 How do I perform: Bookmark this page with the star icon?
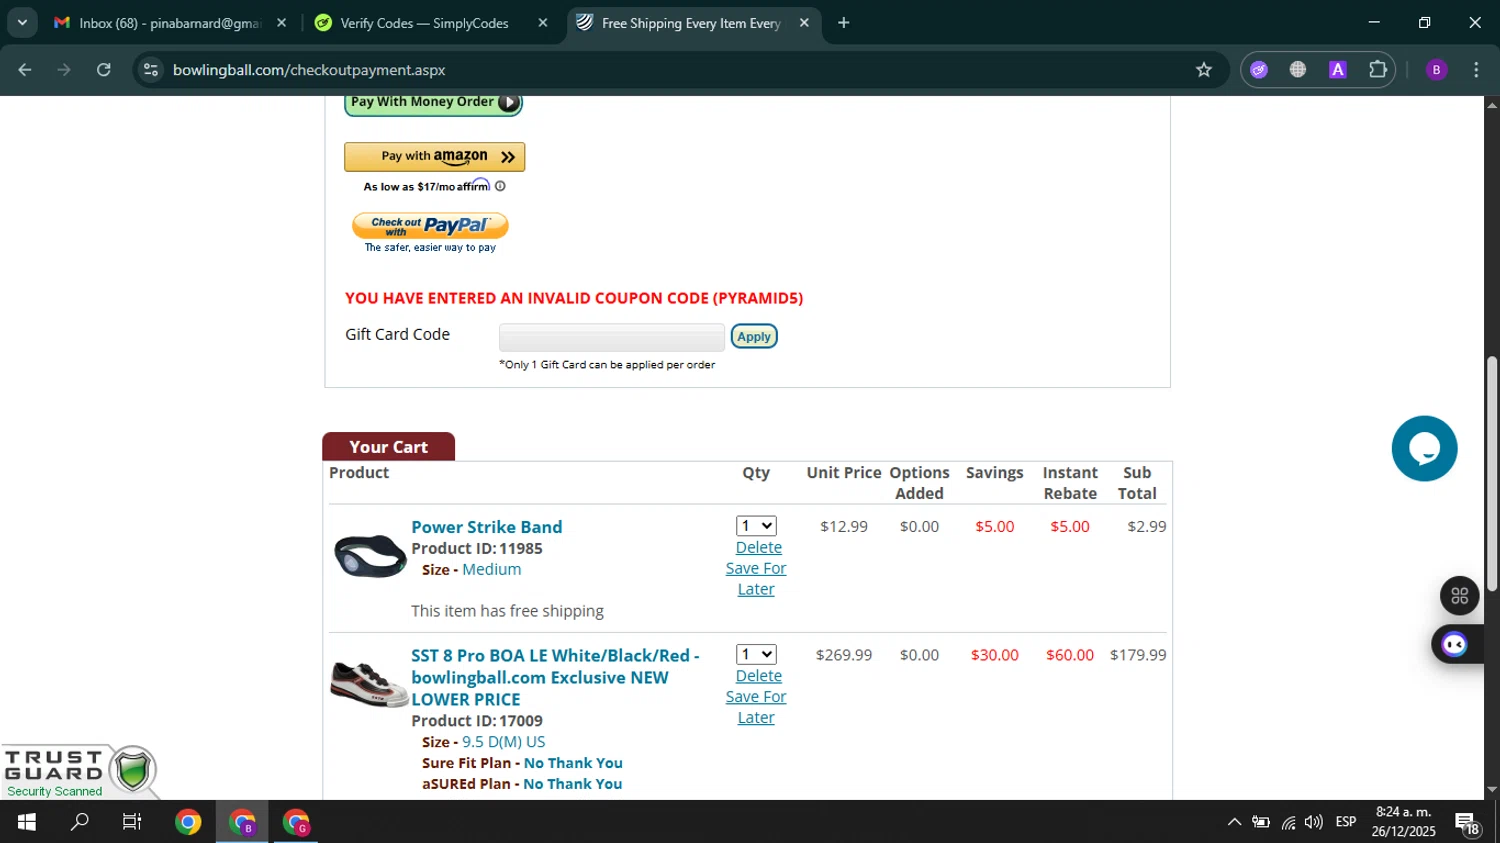coord(1204,70)
